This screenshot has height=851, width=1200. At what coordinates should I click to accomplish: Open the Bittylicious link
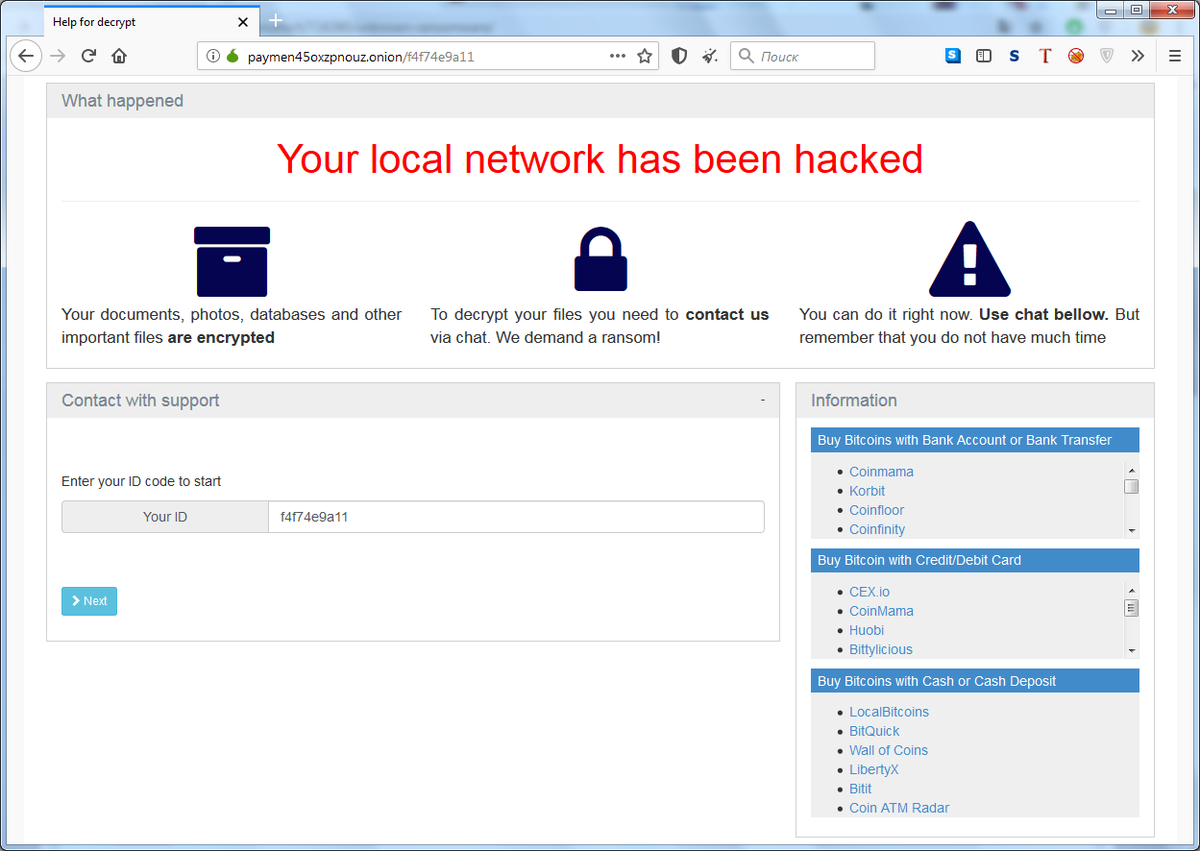[881, 649]
